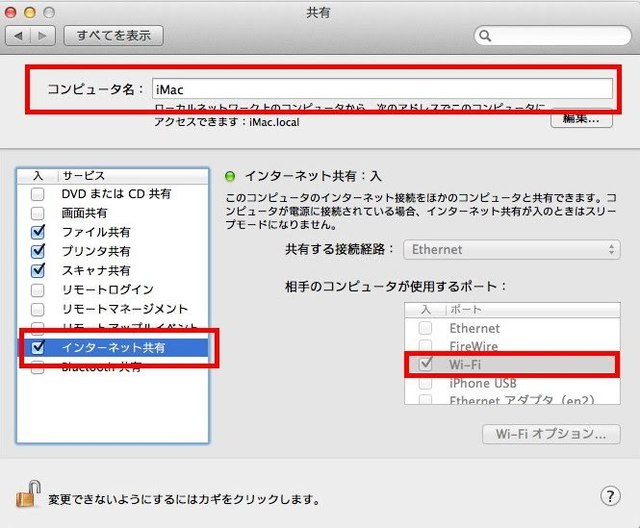Click the forward navigation arrow
The height and width of the screenshot is (528, 640).
[x=42, y=36]
